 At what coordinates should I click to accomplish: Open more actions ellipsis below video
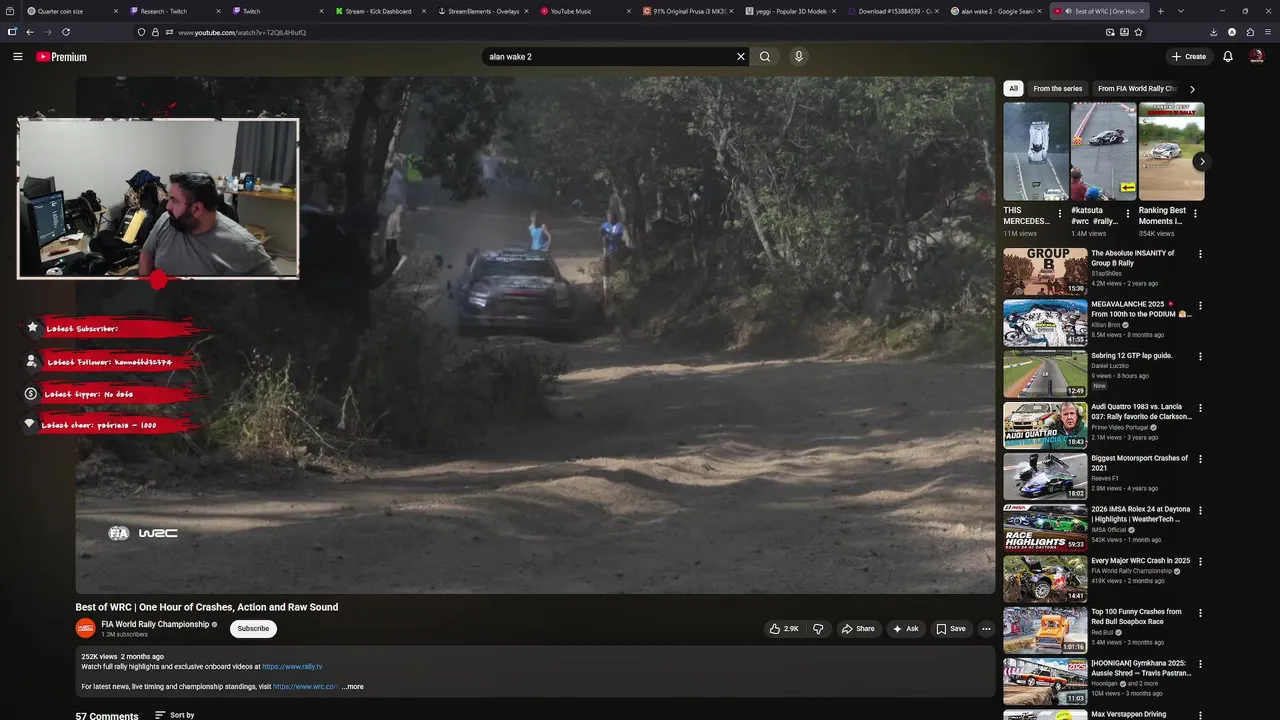pos(986,629)
